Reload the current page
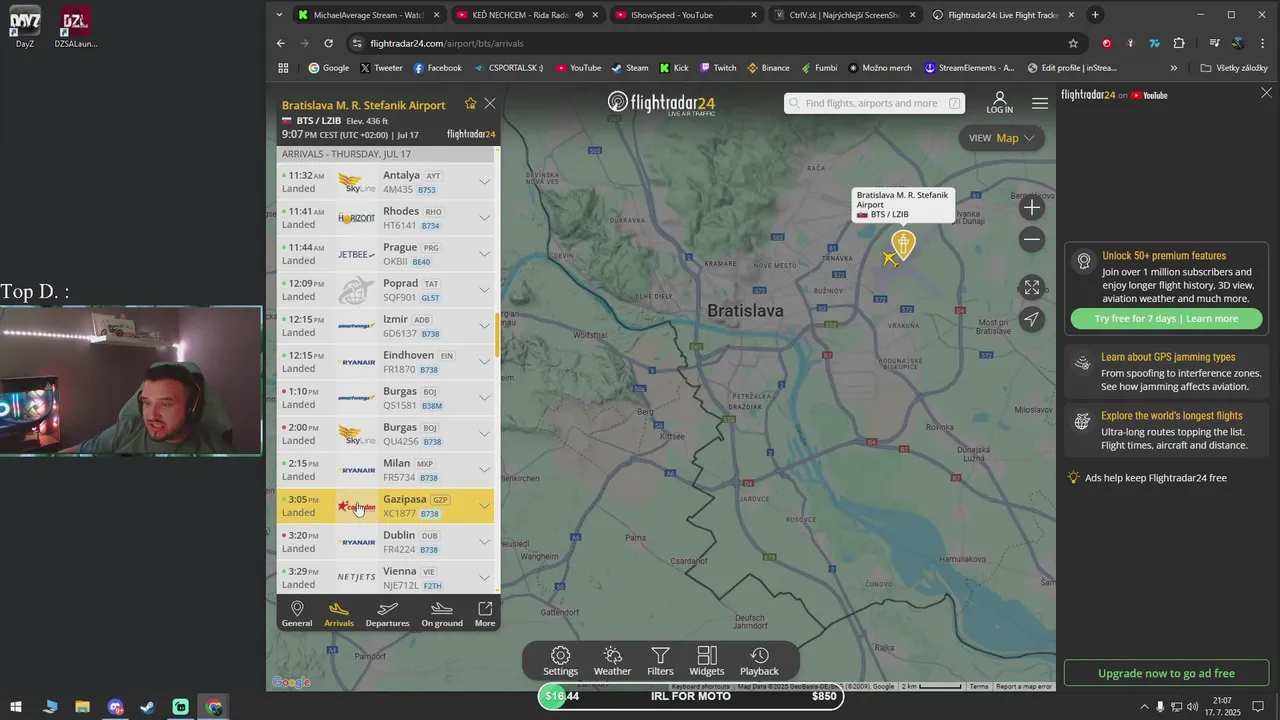Viewport: 1280px width, 720px height. point(328,43)
